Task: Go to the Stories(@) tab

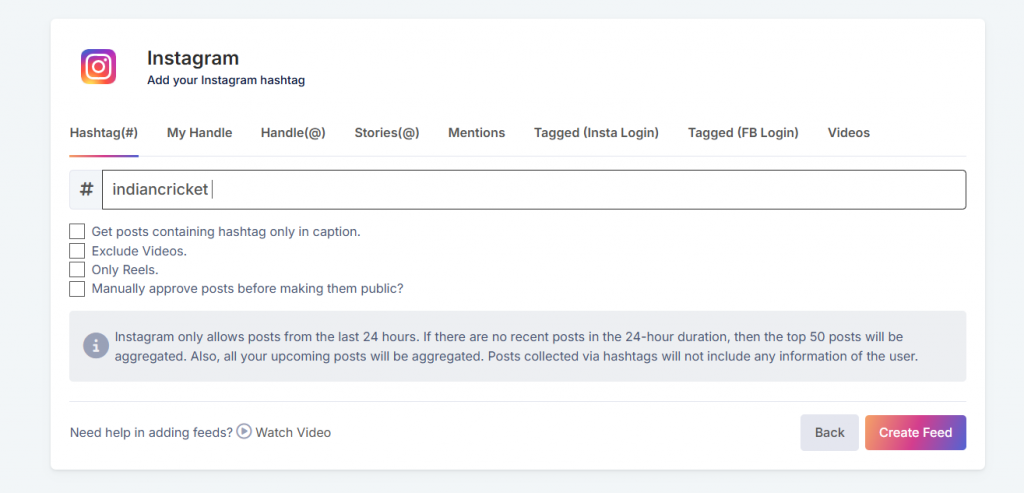Action: [386, 133]
